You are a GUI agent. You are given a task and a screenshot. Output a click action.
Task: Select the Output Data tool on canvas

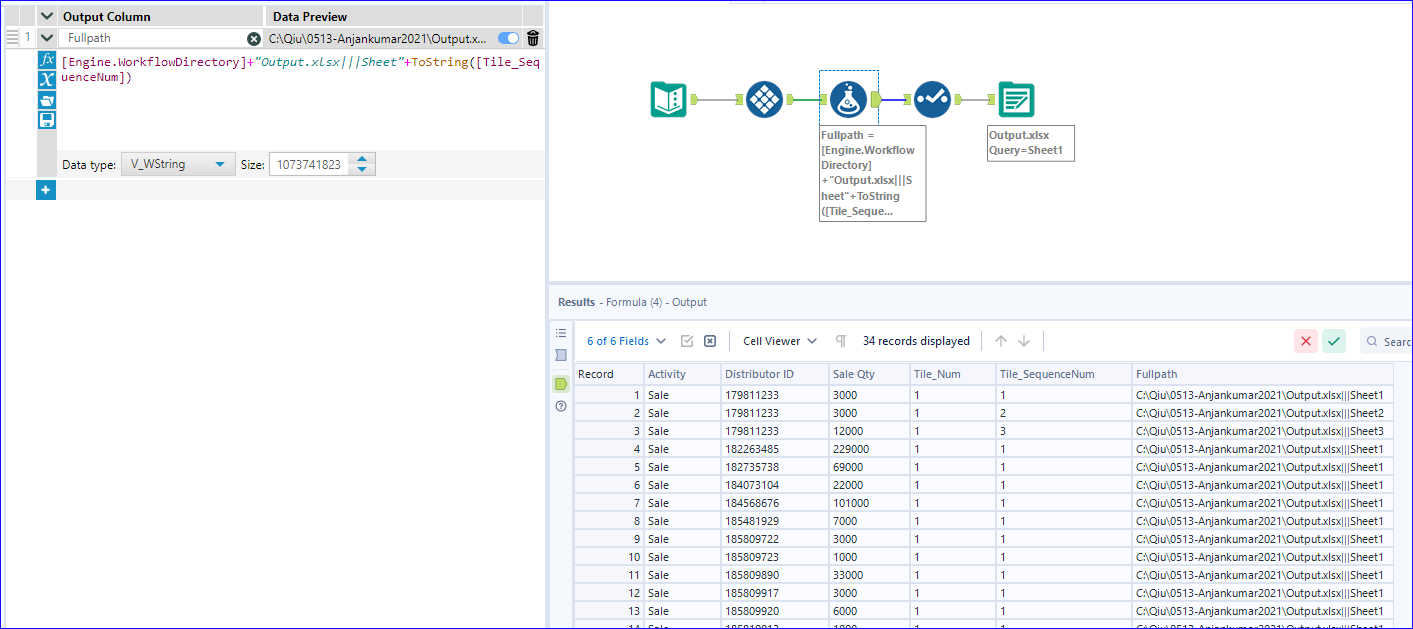[x=1015, y=100]
